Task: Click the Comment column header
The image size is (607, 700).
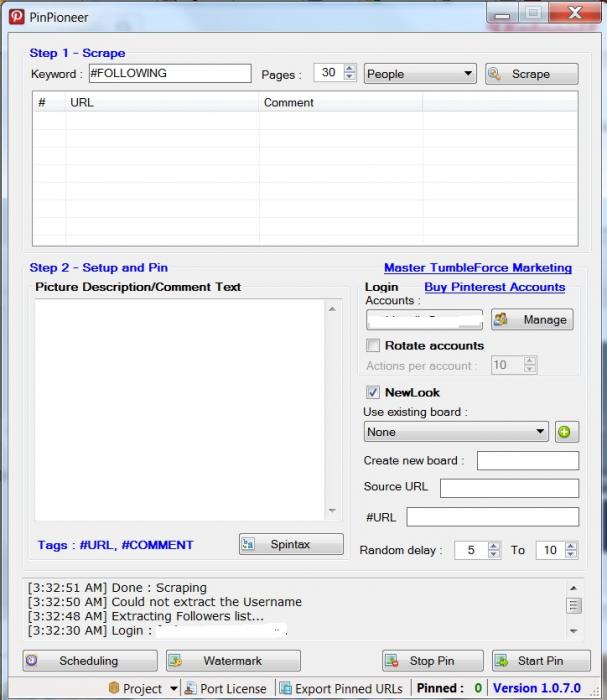Action: click(341, 103)
